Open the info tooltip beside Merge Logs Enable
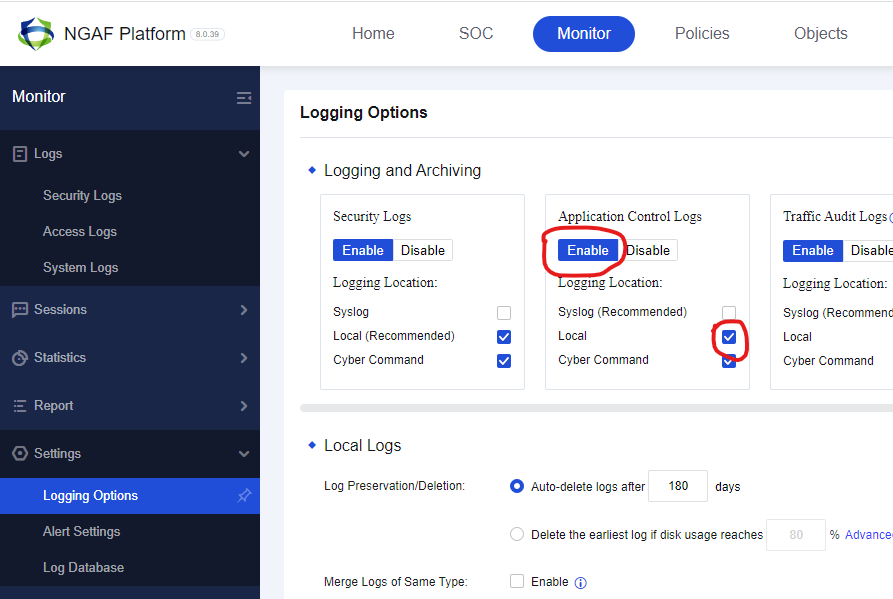 pos(581,581)
